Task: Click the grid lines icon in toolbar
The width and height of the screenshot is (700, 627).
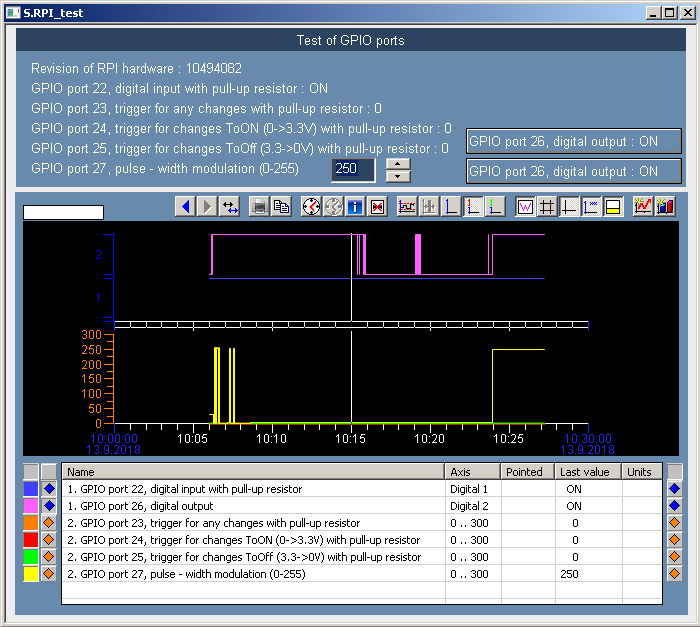Action: coord(547,206)
